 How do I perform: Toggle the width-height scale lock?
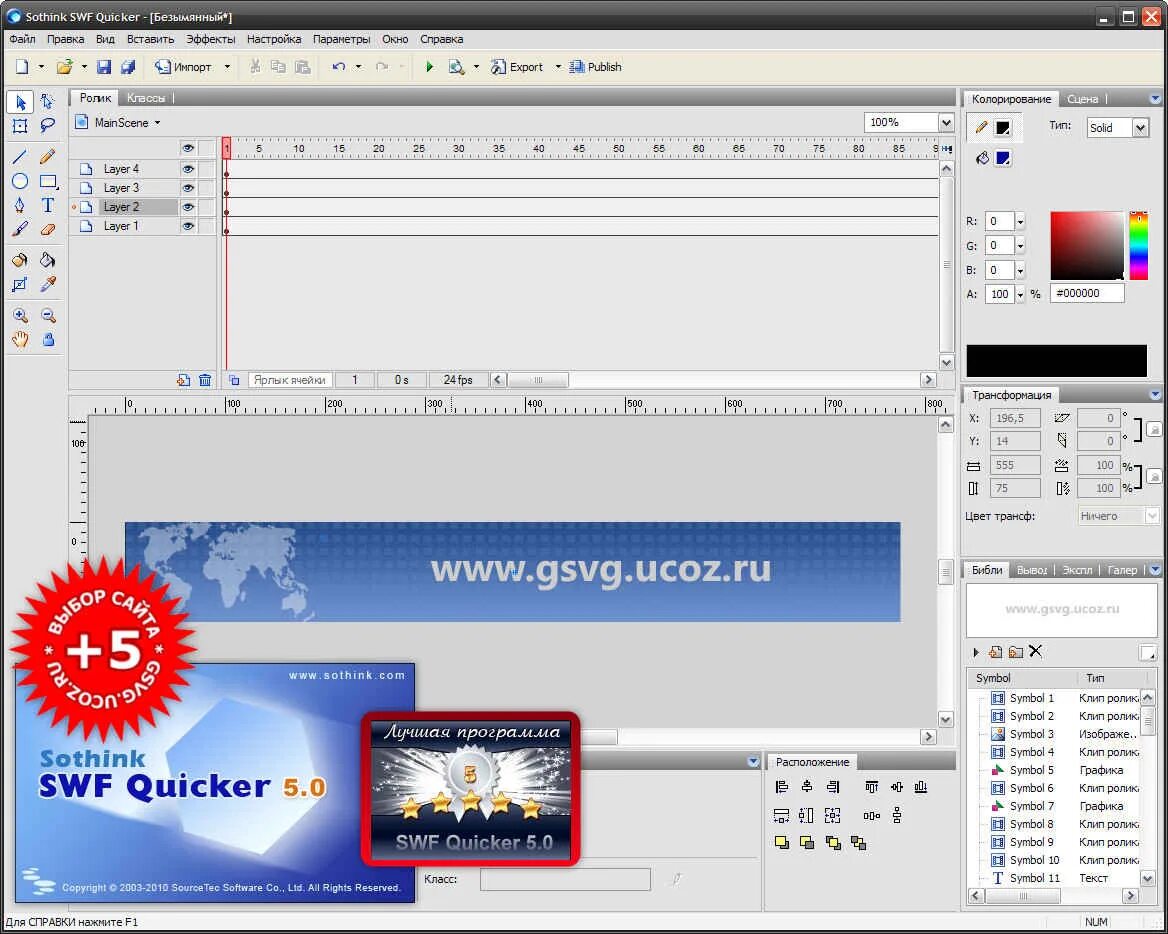[1154, 476]
